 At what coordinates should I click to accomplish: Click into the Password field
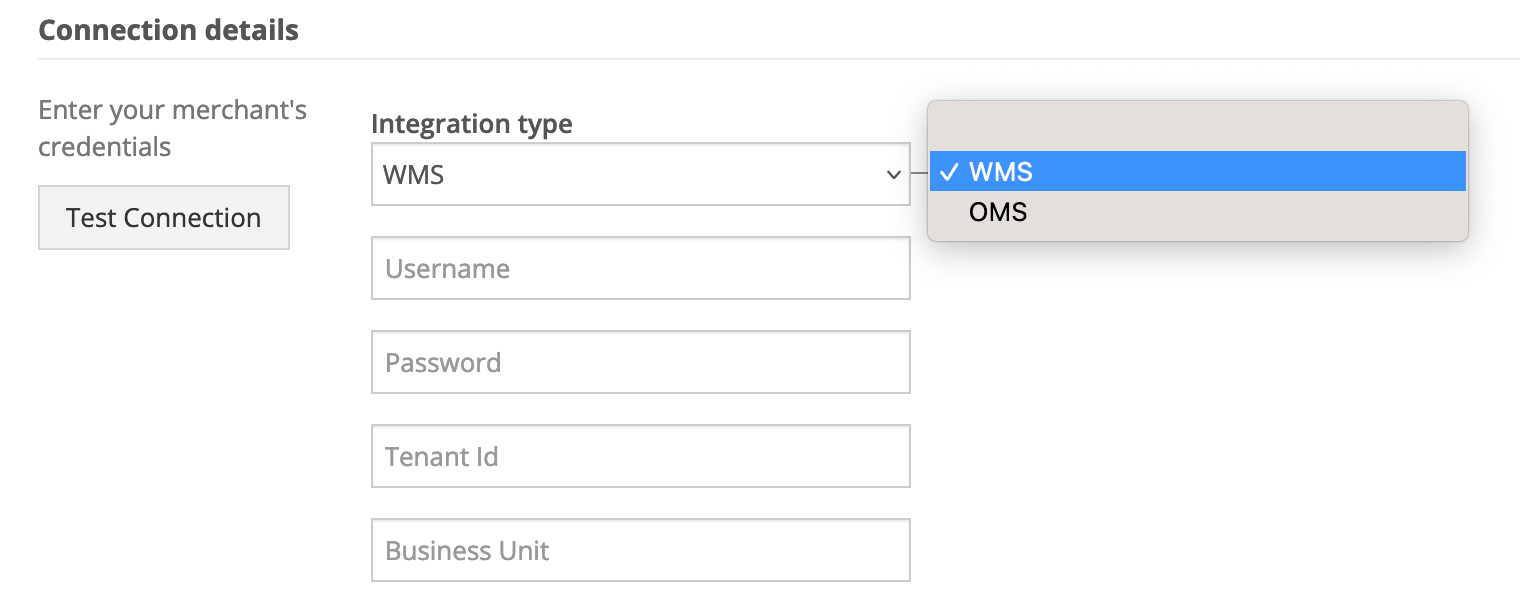640,362
